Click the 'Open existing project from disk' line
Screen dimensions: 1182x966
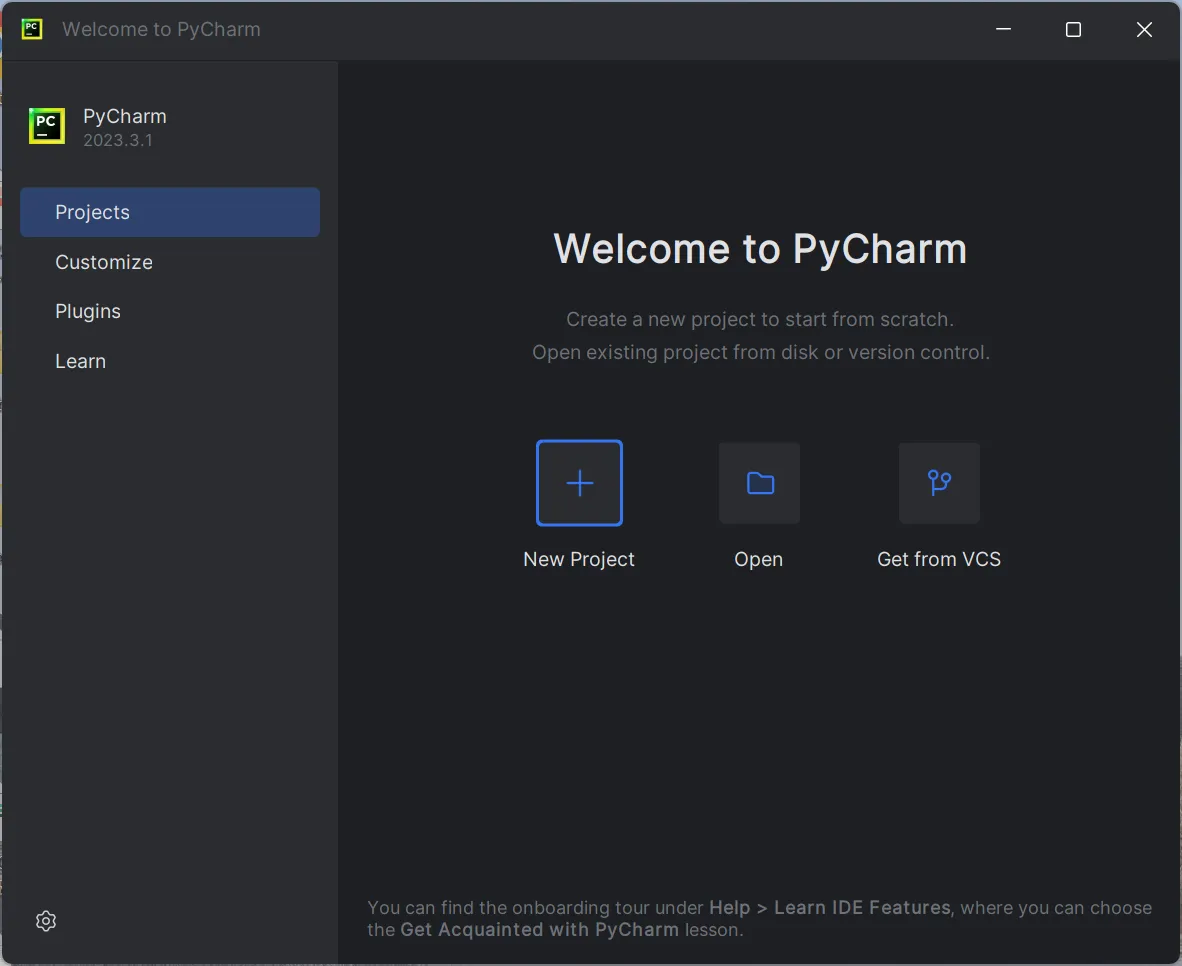click(761, 352)
